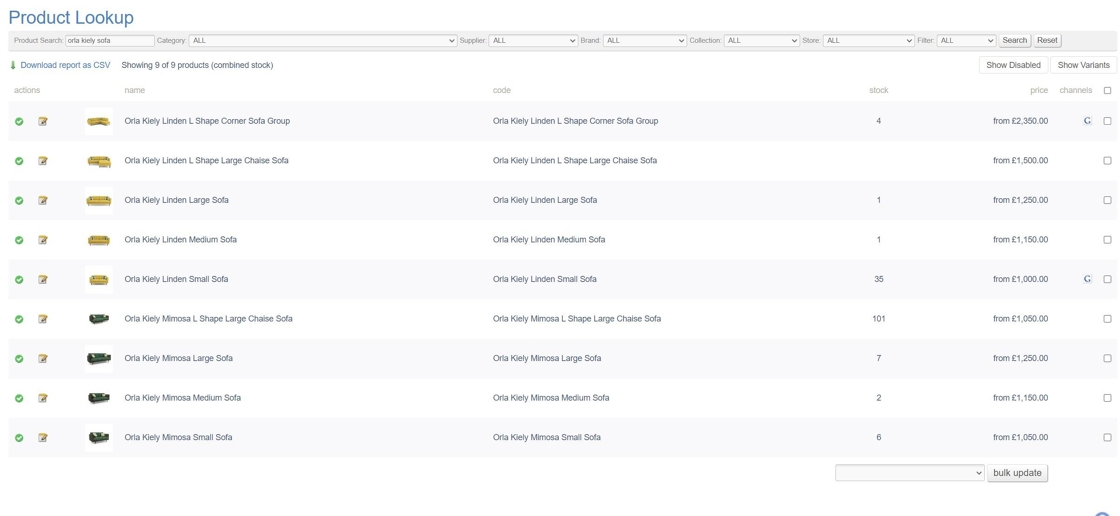This screenshot has width=1120, height=516.
Task: Click code text Orla Kiely Linden Large Sofa
Action: (545, 201)
